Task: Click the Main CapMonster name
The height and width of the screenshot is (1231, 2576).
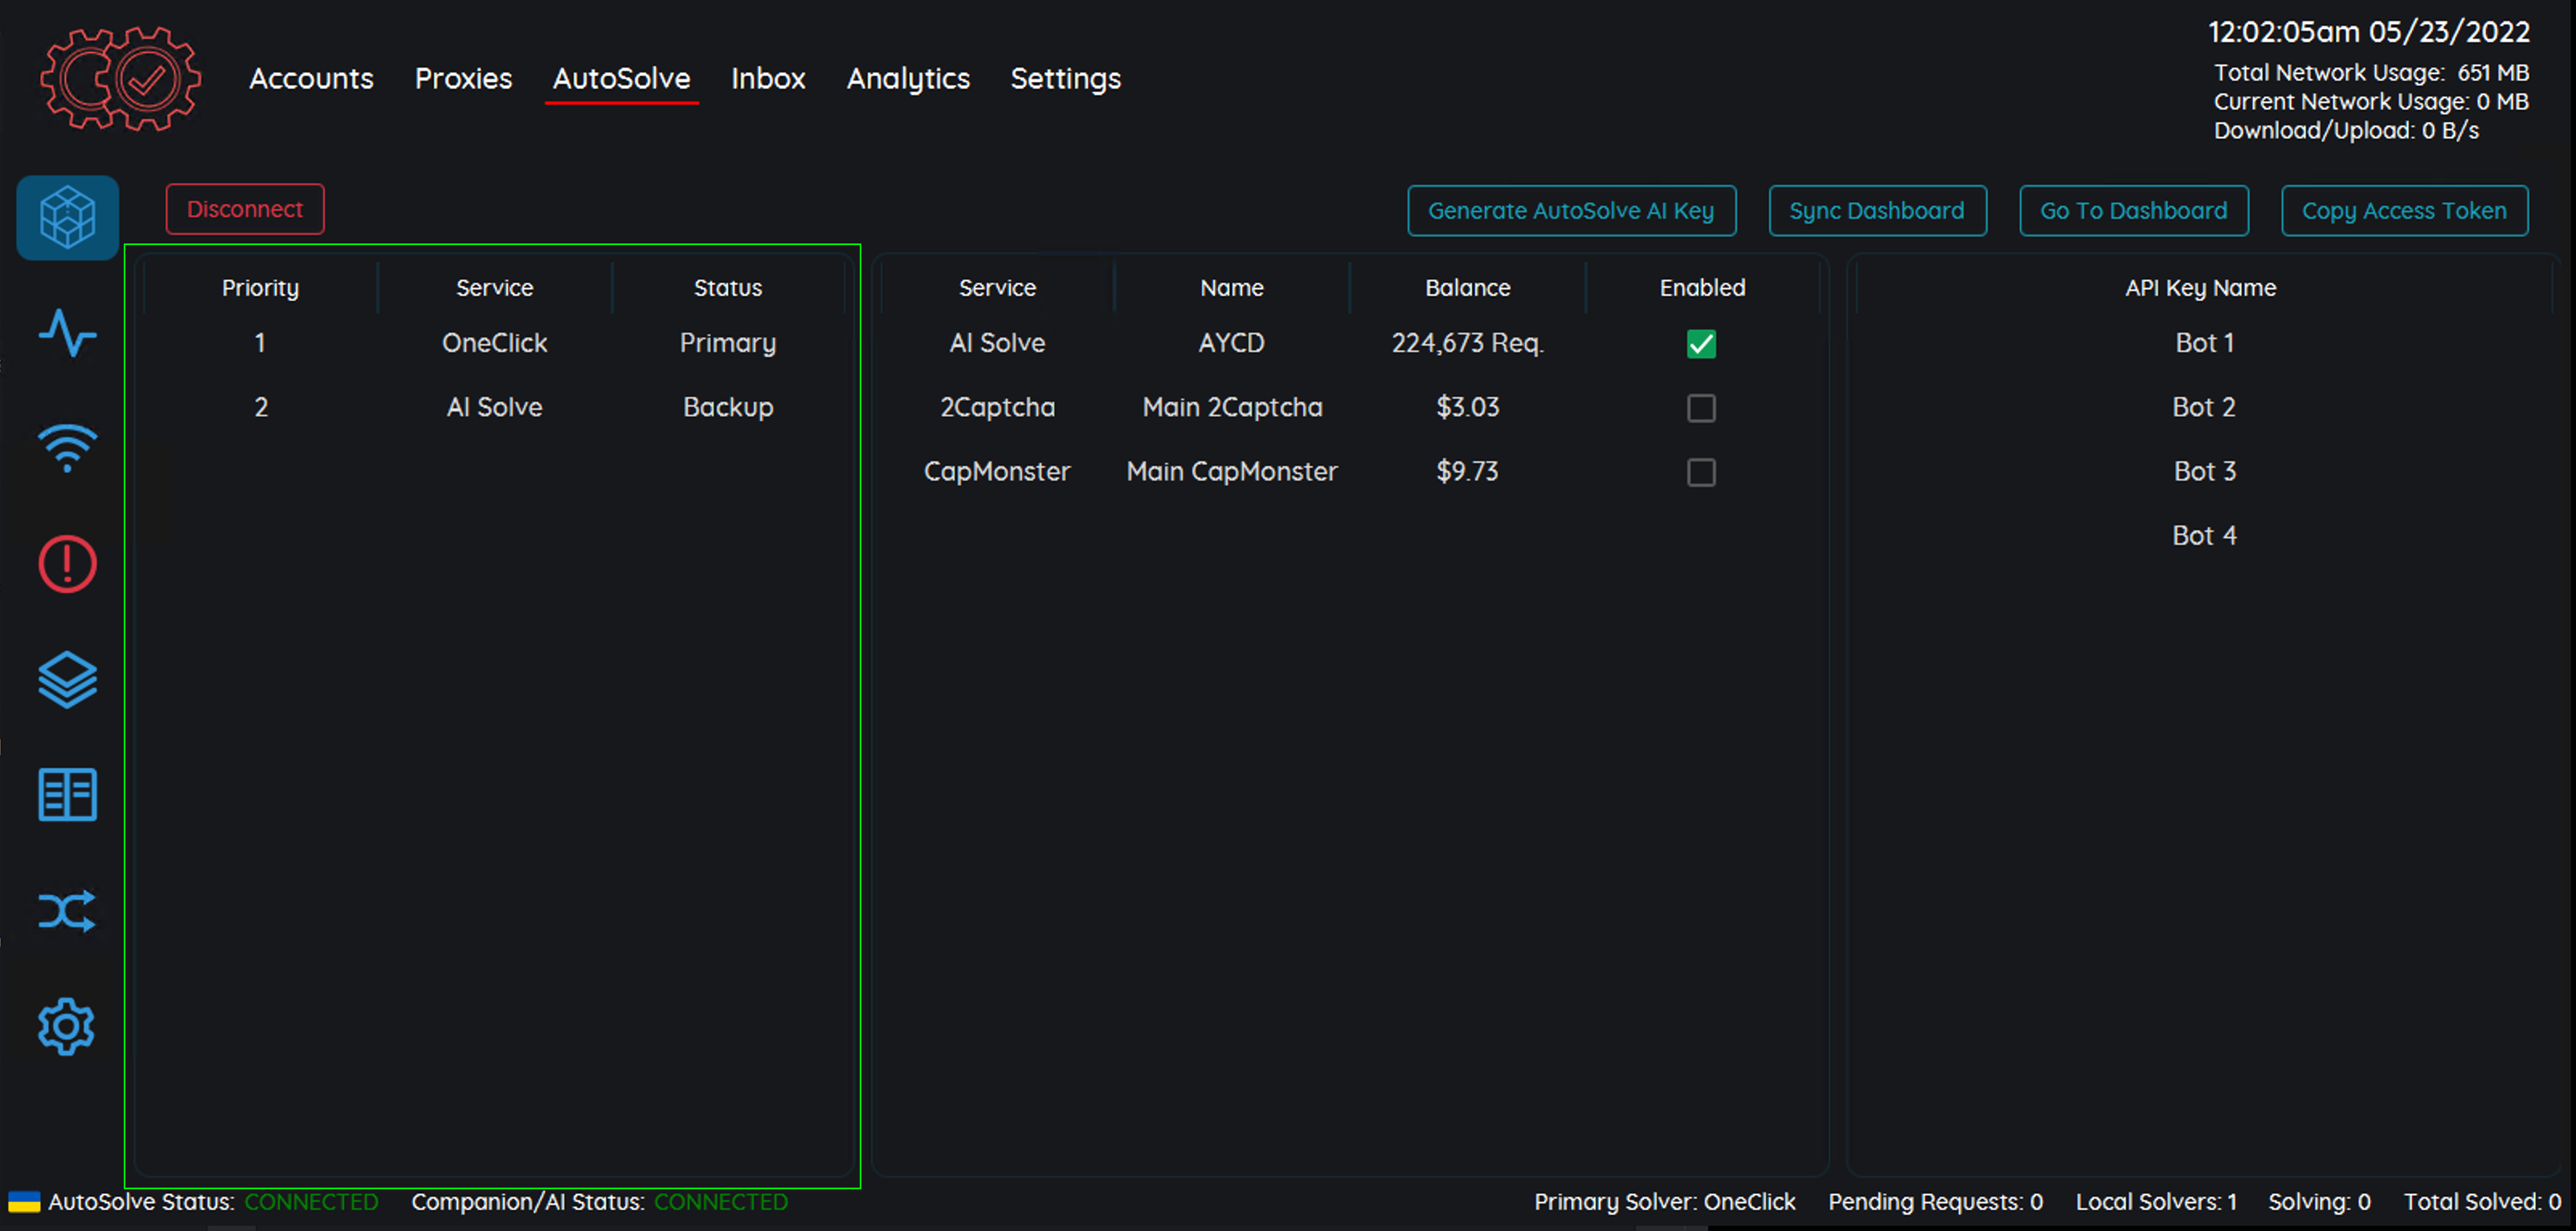Action: [x=1232, y=471]
